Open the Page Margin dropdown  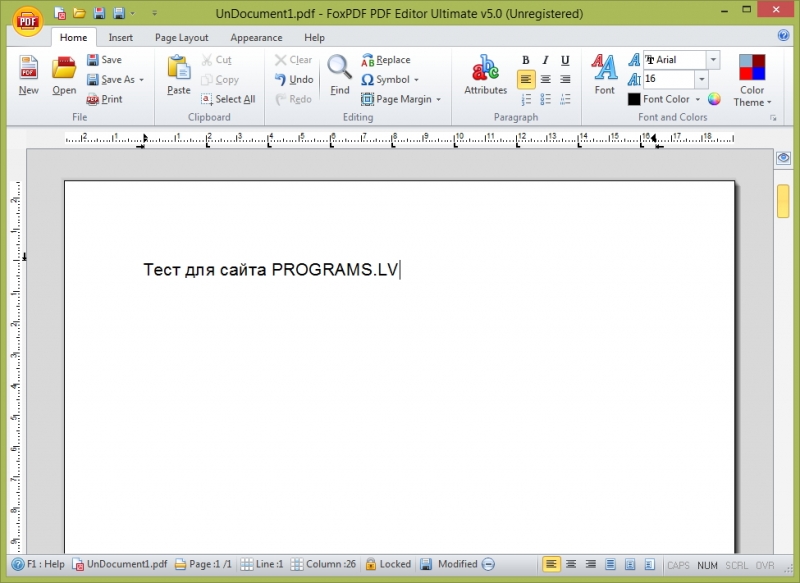[401, 99]
